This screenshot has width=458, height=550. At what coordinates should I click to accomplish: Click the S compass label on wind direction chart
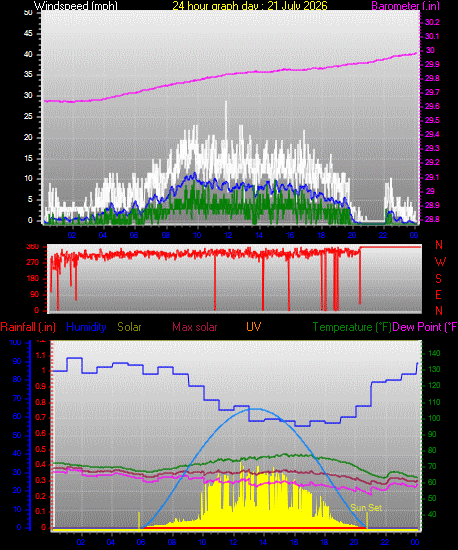[438, 279]
